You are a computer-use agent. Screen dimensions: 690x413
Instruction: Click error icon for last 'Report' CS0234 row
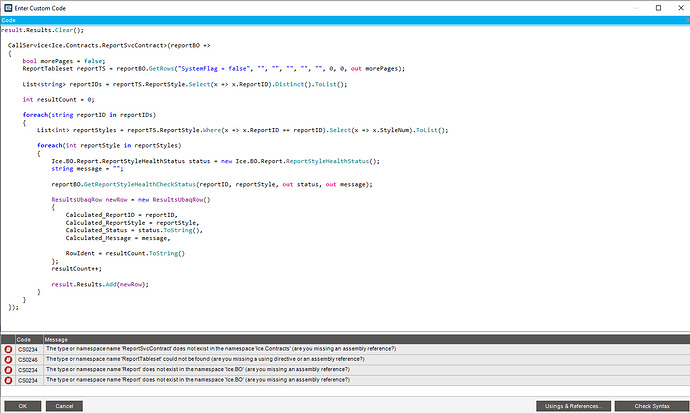8,380
